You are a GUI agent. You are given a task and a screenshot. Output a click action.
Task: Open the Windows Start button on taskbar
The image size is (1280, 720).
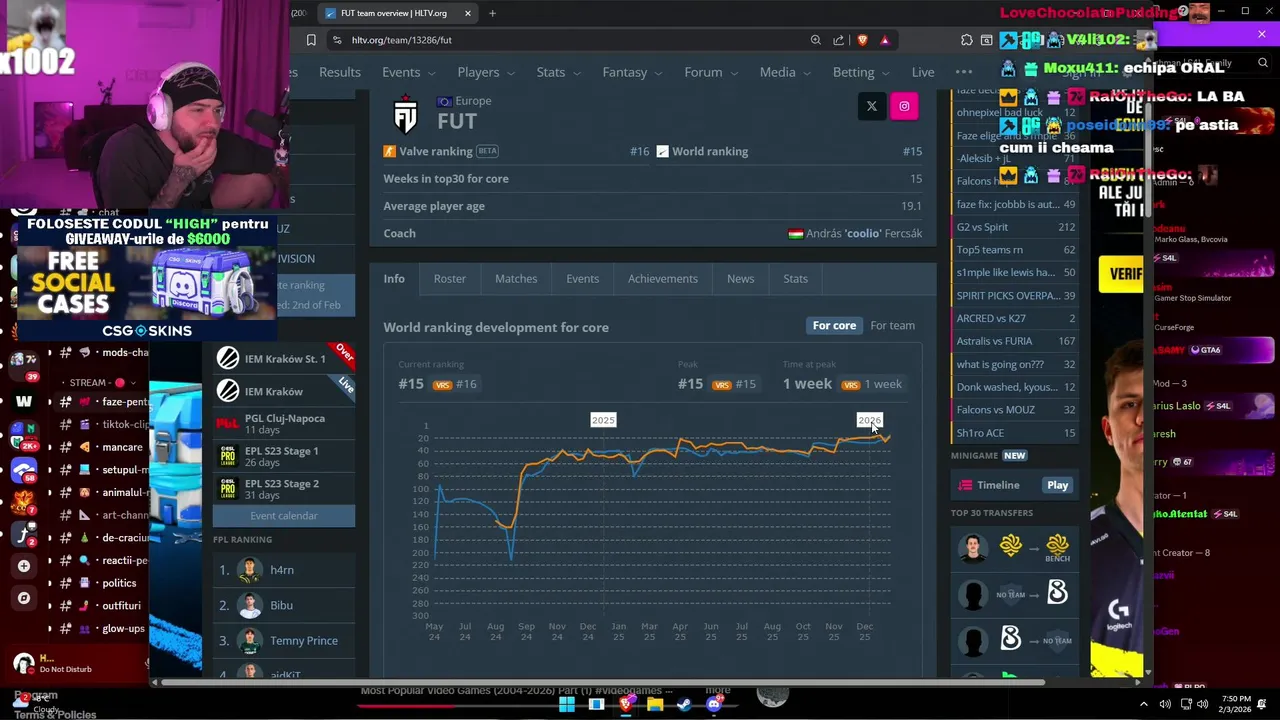[566, 704]
